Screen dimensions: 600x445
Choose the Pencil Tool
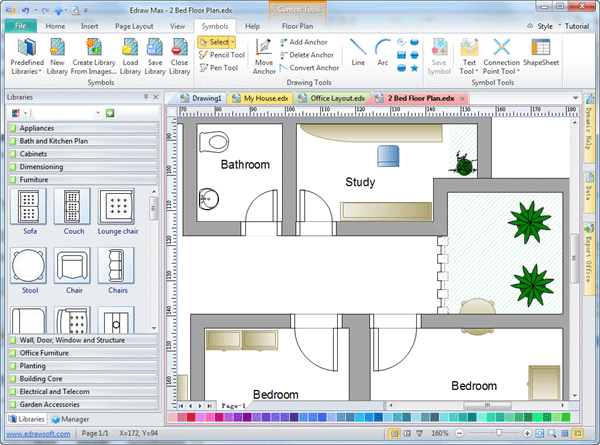click(222, 55)
